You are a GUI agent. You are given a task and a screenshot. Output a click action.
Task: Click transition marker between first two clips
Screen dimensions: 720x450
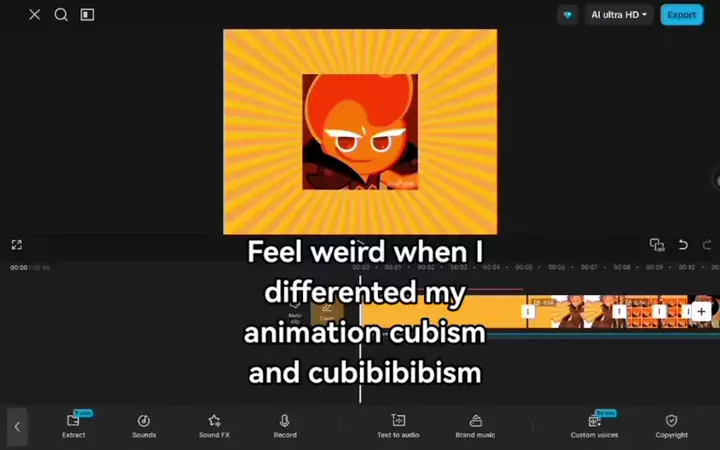tap(528, 312)
